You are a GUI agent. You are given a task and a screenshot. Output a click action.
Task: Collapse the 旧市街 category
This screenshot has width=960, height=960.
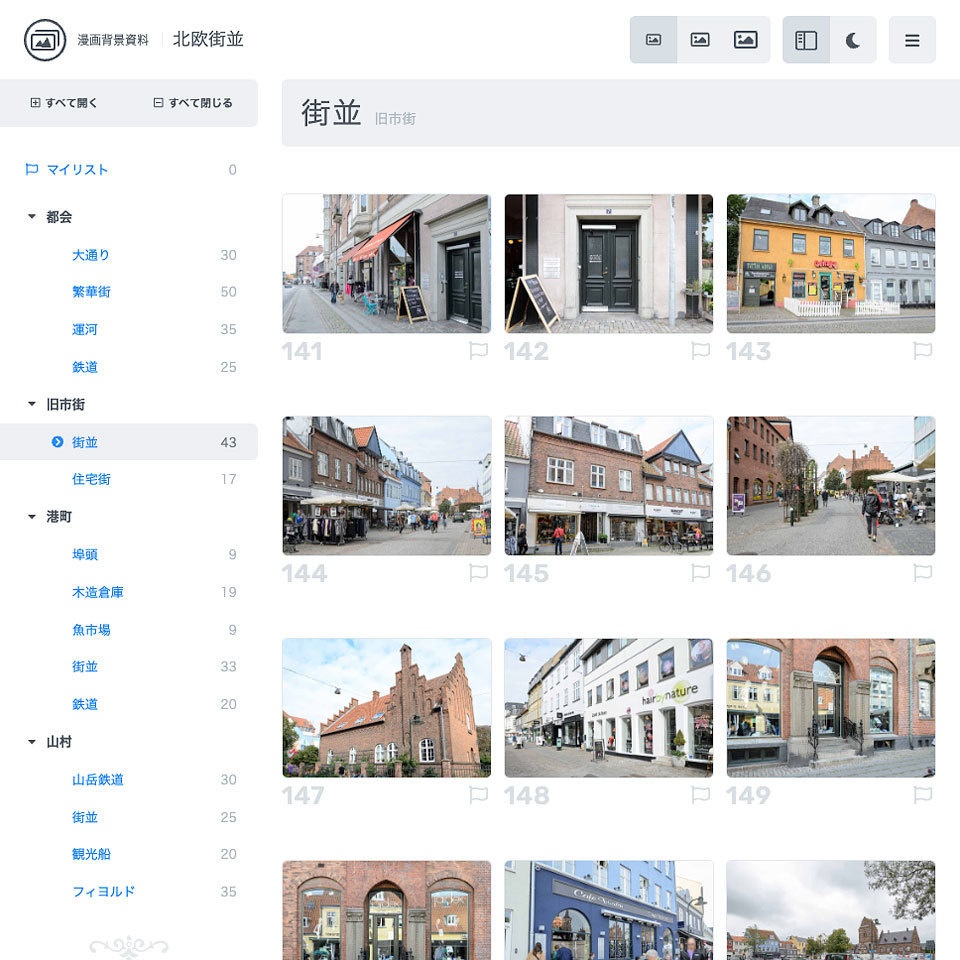coord(56,404)
